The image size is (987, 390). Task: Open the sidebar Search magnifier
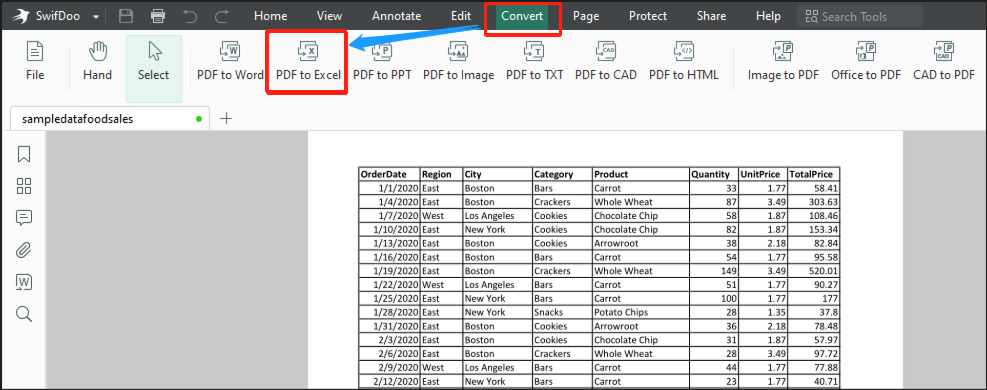coord(24,314)
